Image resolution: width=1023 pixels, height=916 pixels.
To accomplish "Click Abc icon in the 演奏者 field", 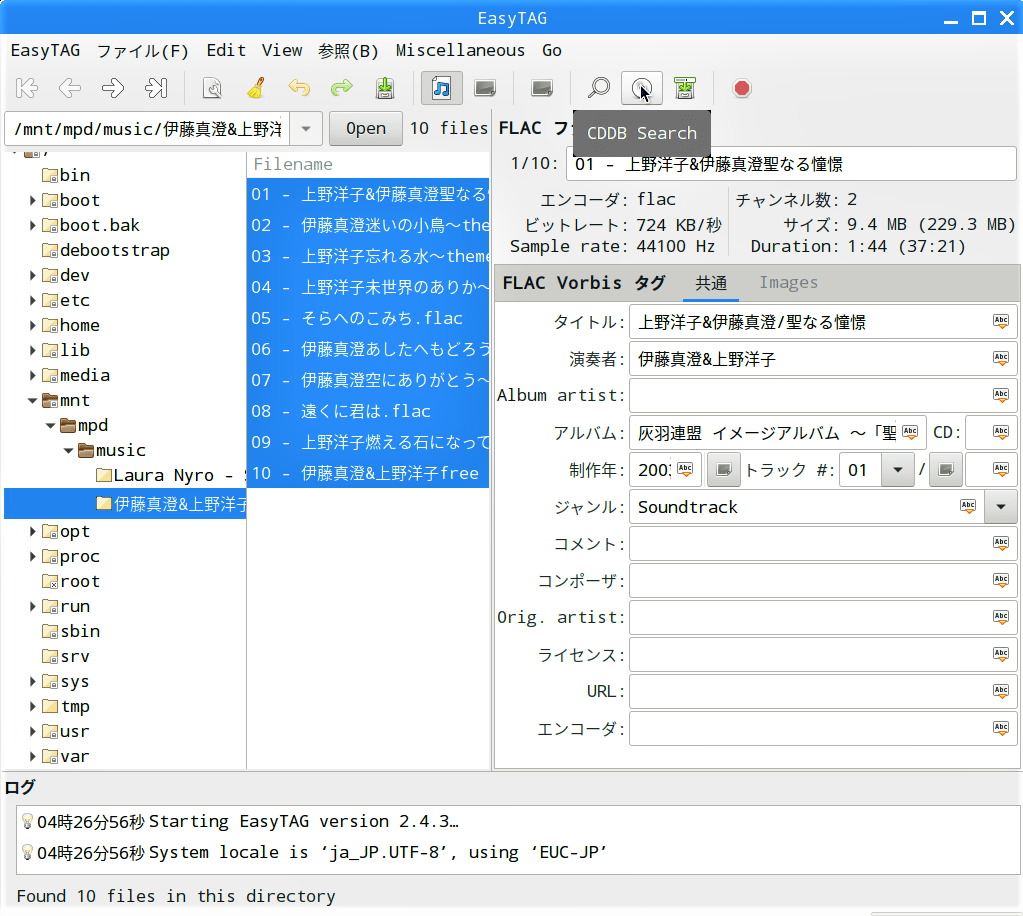I will coord(1001,358).
